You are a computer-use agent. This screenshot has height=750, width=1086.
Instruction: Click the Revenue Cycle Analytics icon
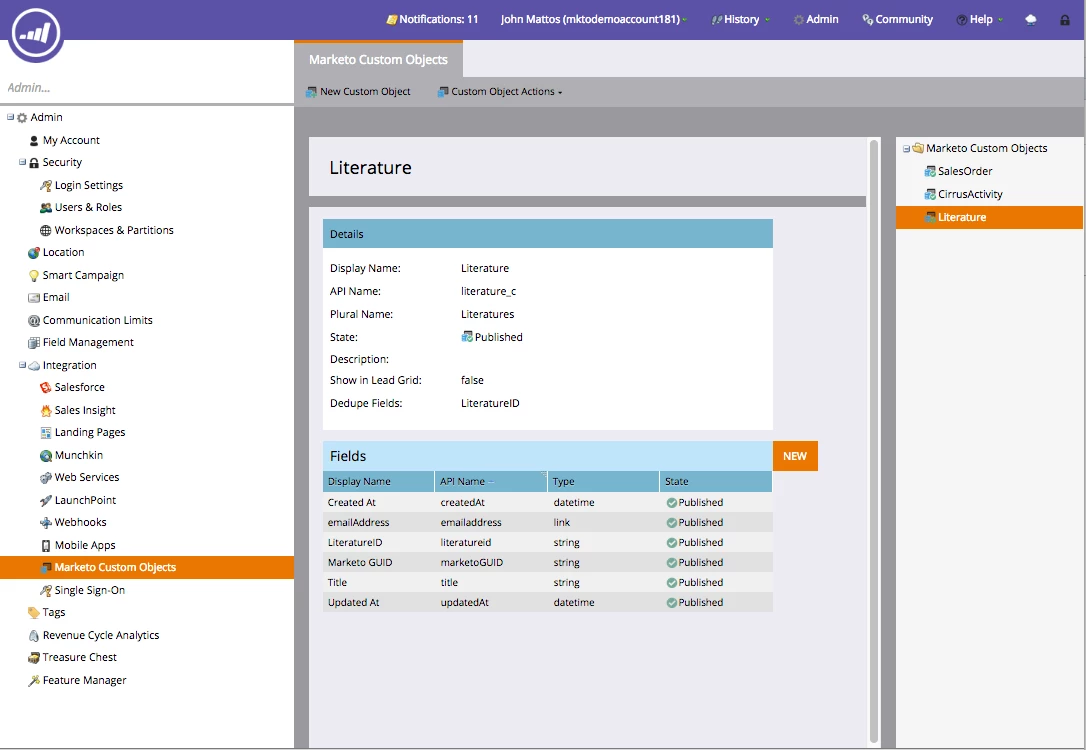33,636
